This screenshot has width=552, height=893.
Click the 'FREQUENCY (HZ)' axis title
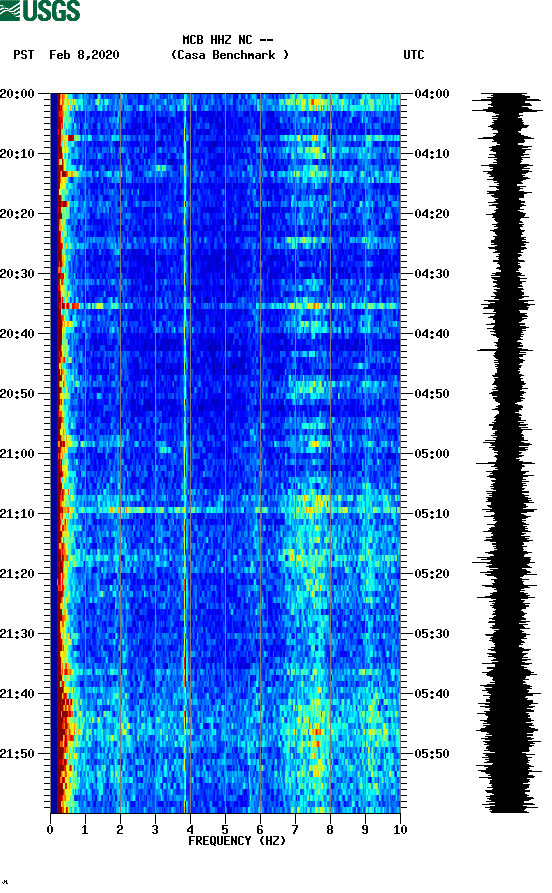click(237, 841)
